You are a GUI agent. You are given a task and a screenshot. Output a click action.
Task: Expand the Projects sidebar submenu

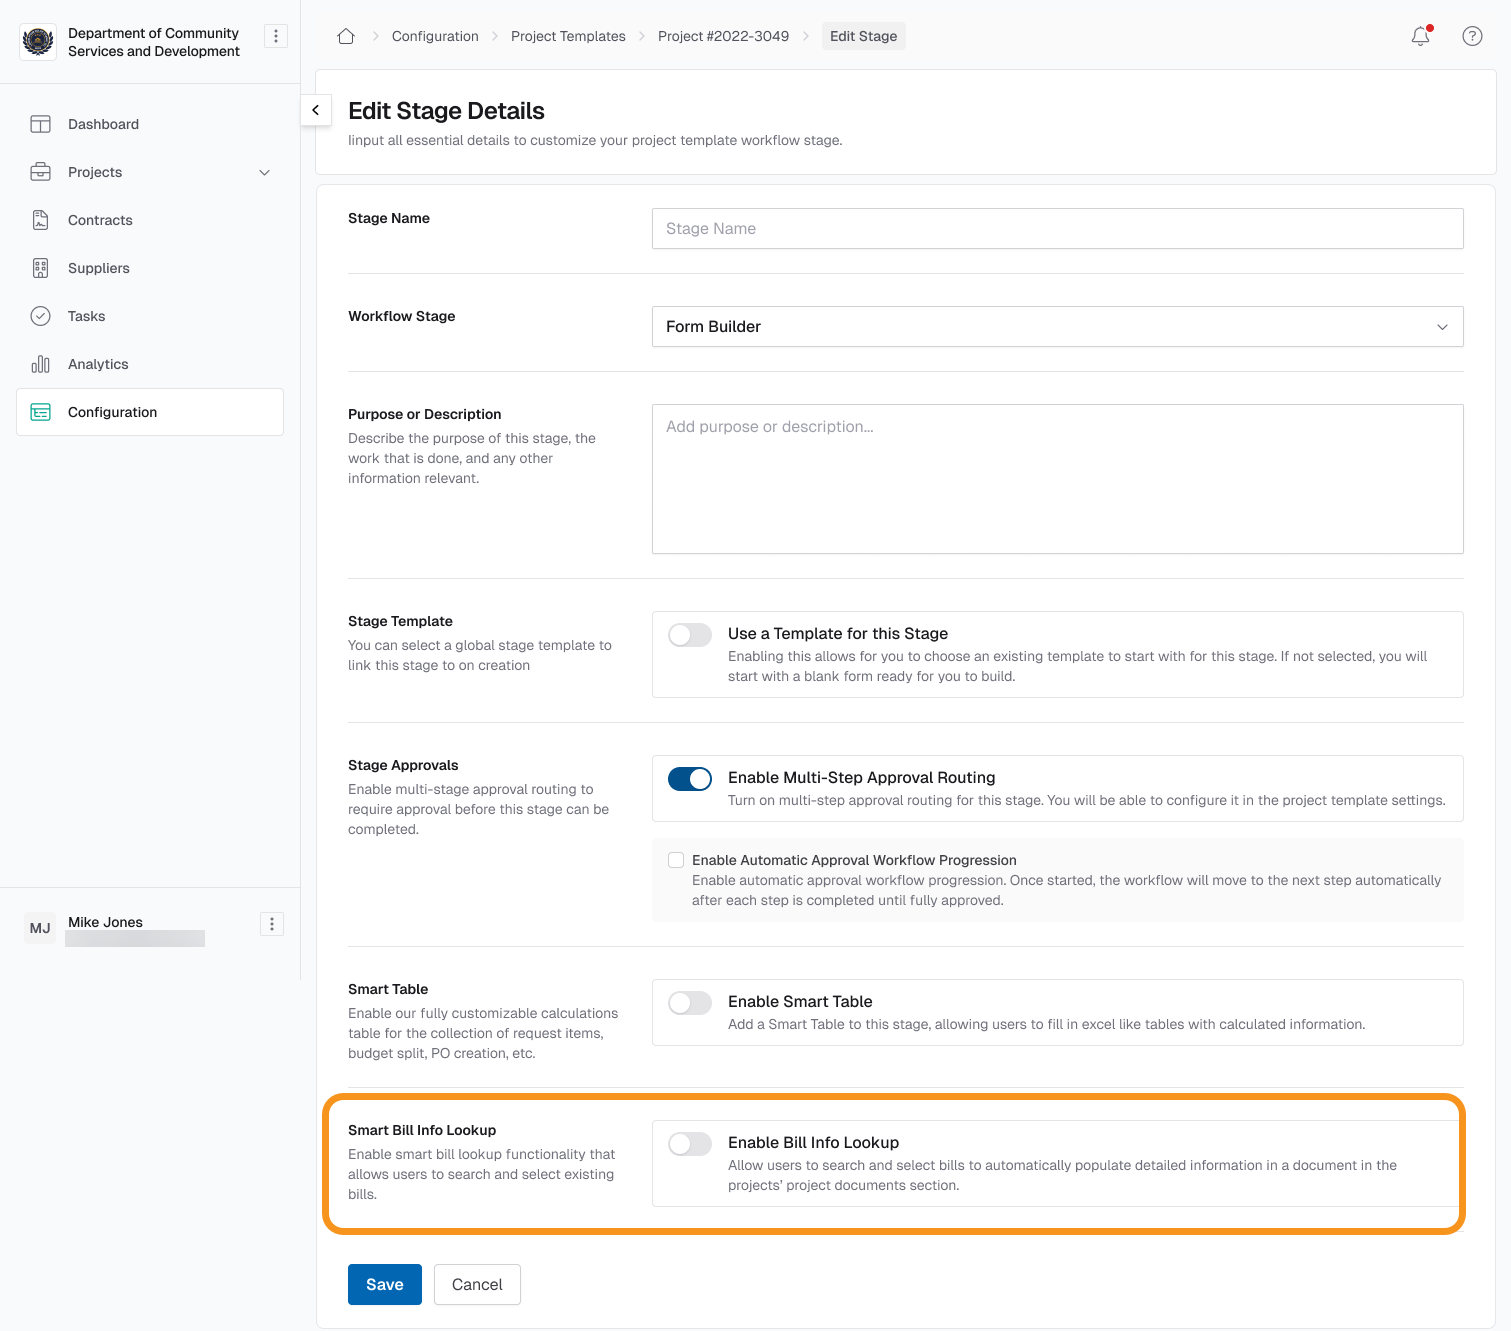(x=264, y=172)
